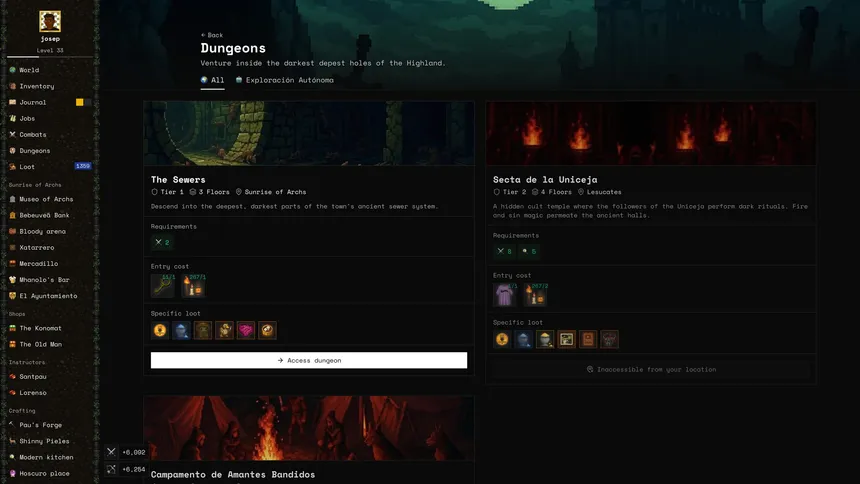The width and height of the screenshot is (860, 484).
Task: Open the Loot page with 1359 badge
Action: tap(27, 167)
